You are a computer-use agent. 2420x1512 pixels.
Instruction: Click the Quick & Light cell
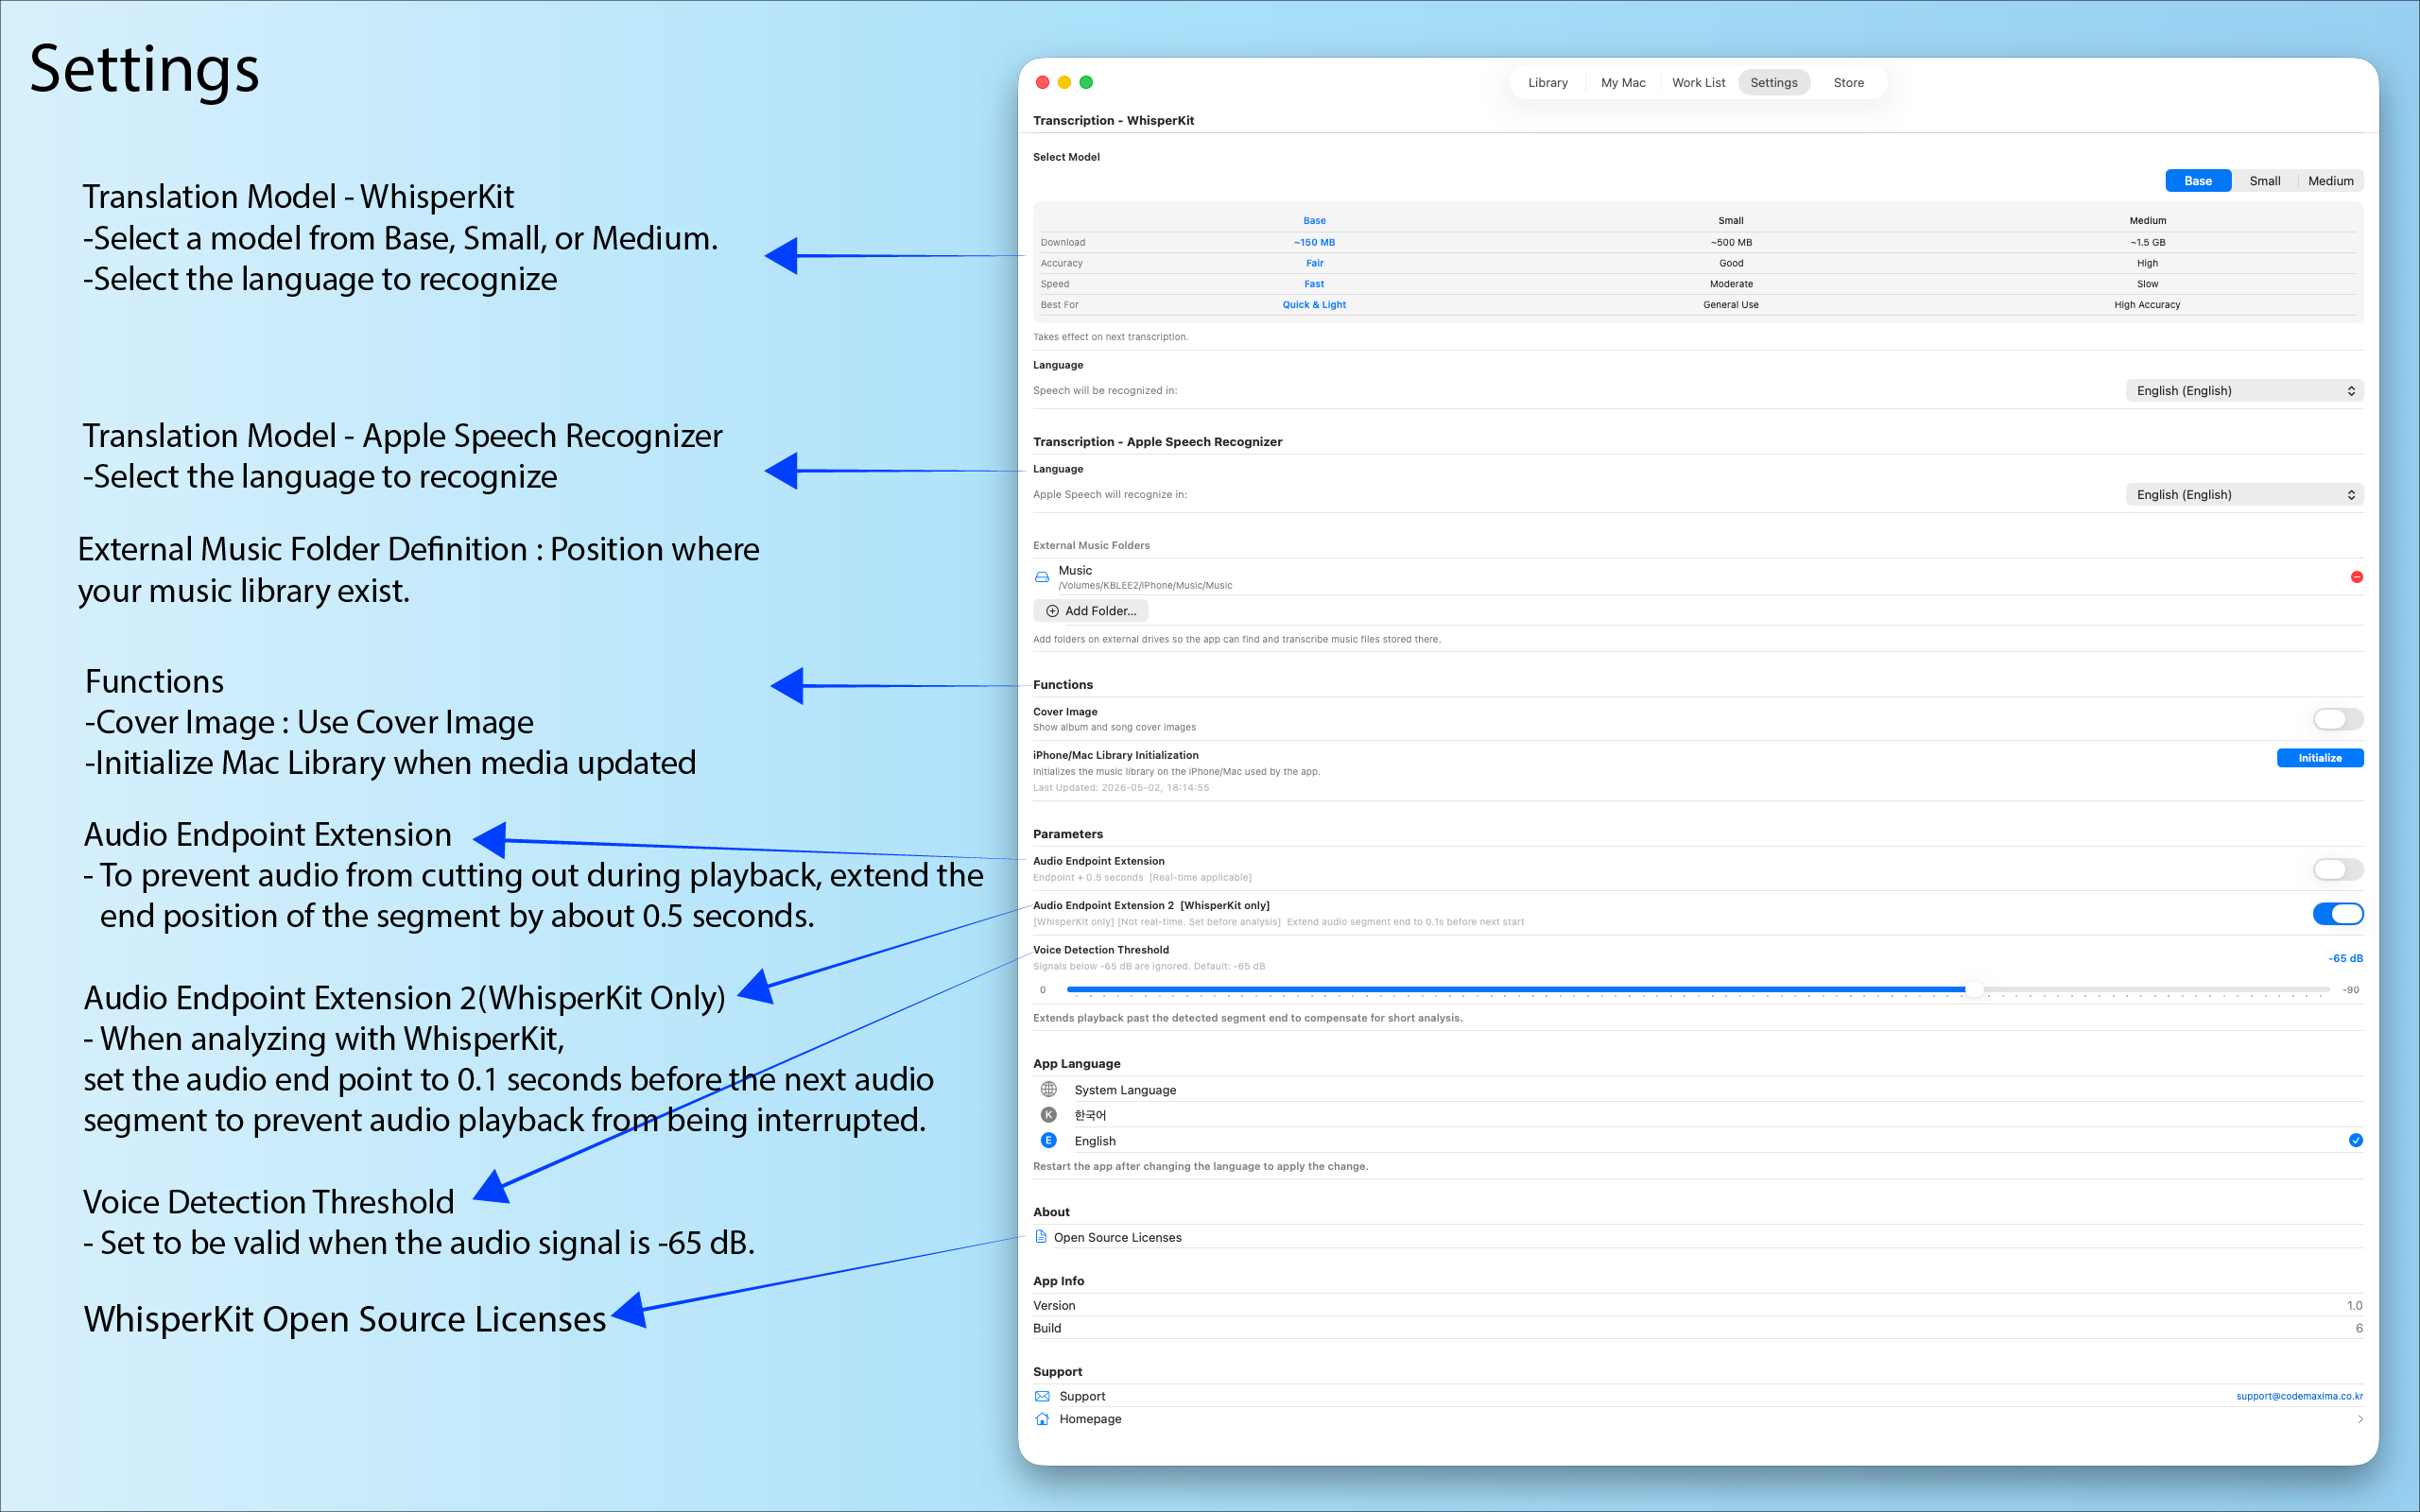coord(1314,305)
